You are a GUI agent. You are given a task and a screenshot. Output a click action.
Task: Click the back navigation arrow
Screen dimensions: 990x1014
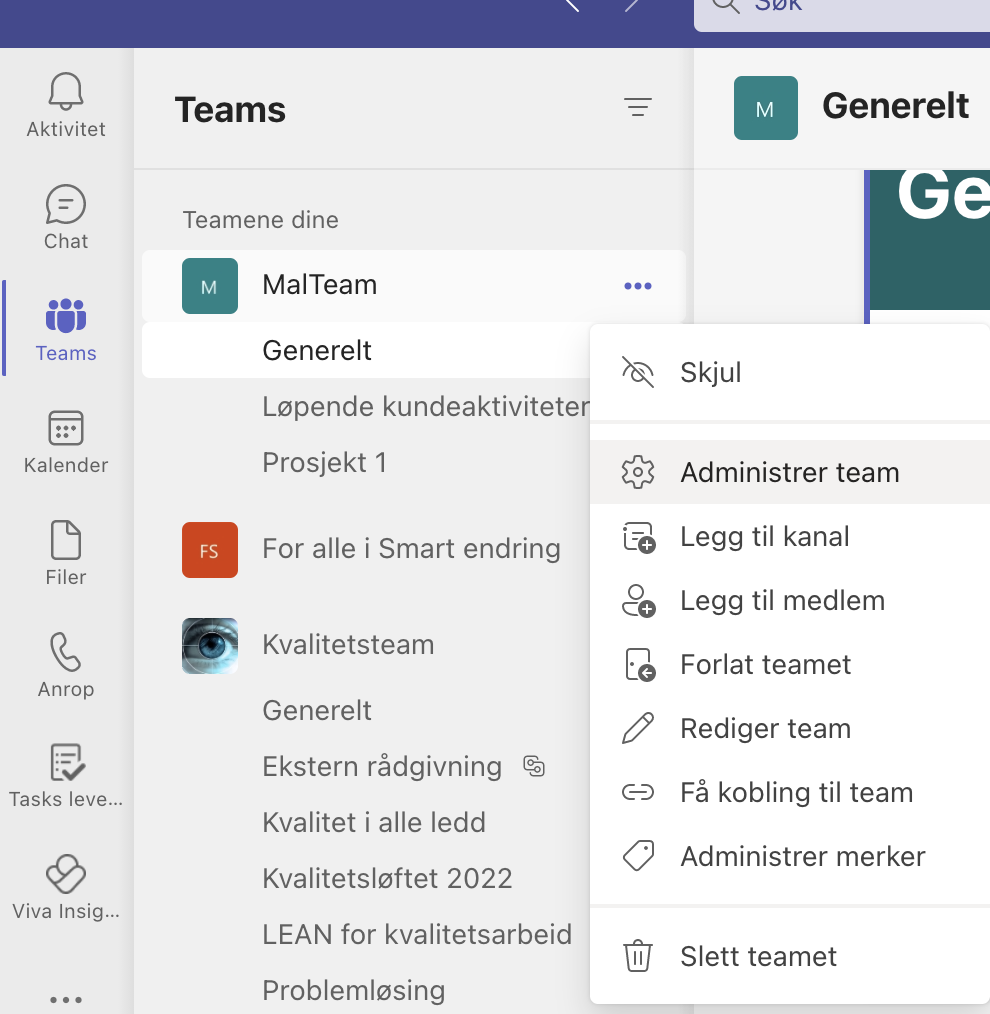[x=572, y=5]
